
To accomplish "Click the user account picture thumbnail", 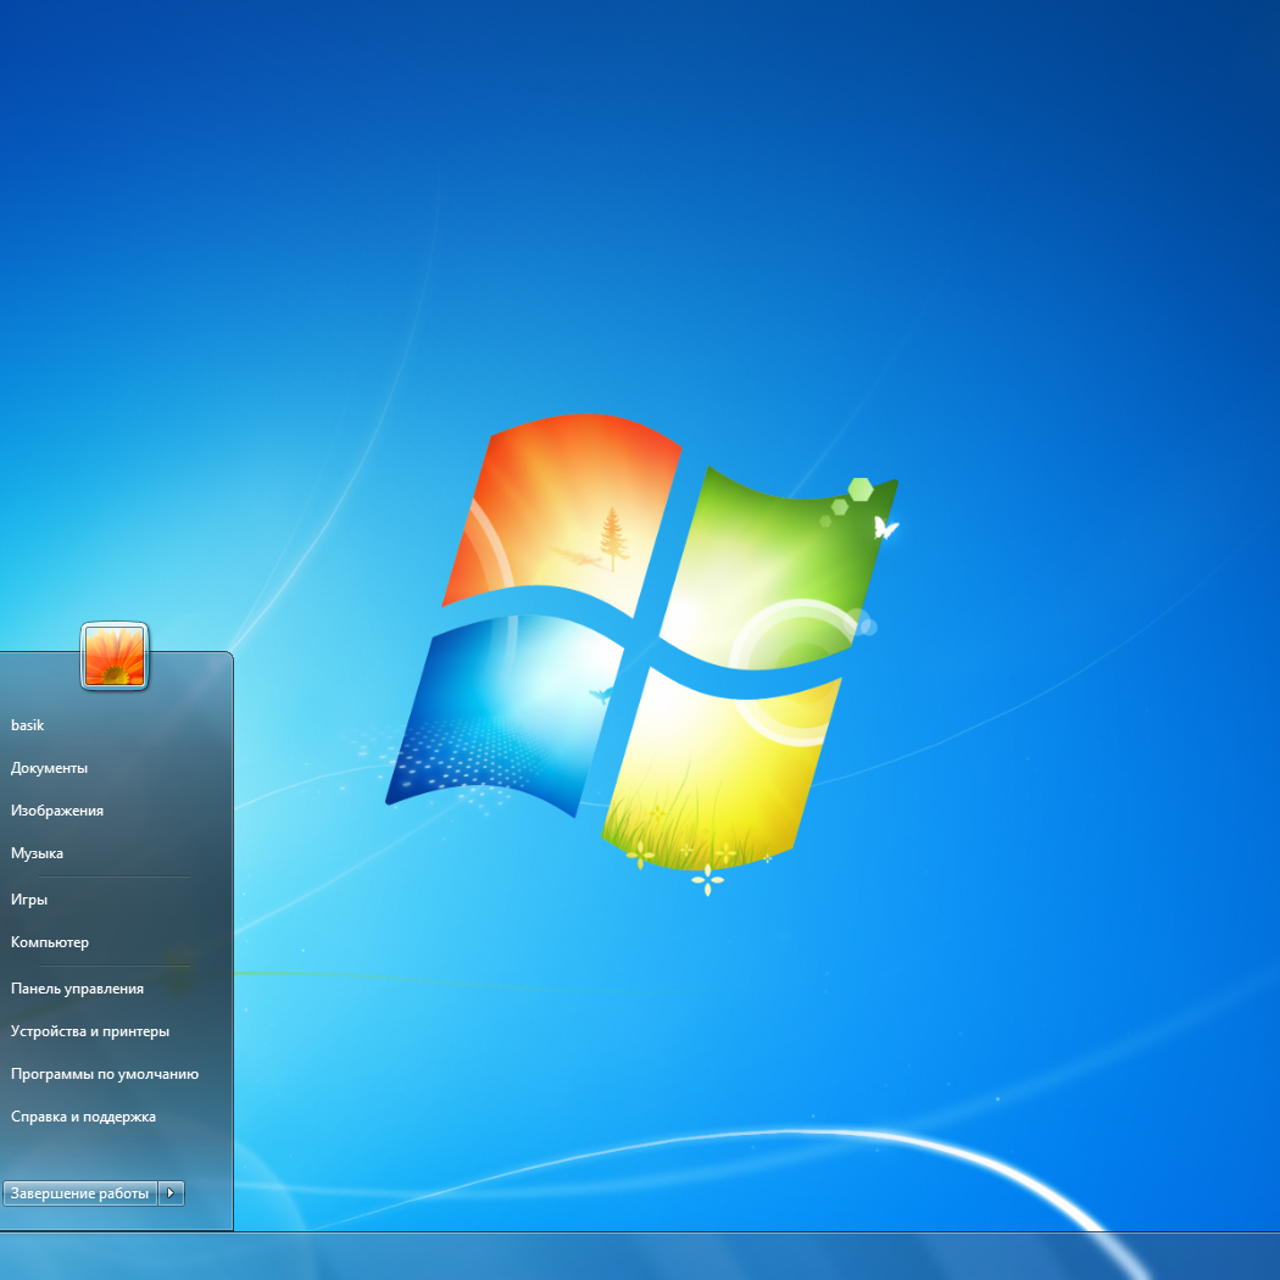I will pos(115,656).
